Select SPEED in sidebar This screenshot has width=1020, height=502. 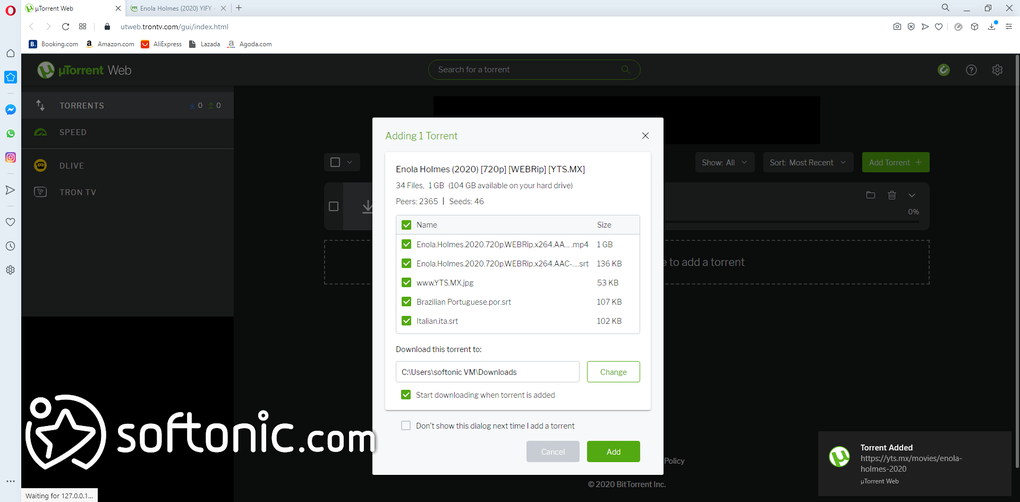pyautogui.click(x=127, y=132)
